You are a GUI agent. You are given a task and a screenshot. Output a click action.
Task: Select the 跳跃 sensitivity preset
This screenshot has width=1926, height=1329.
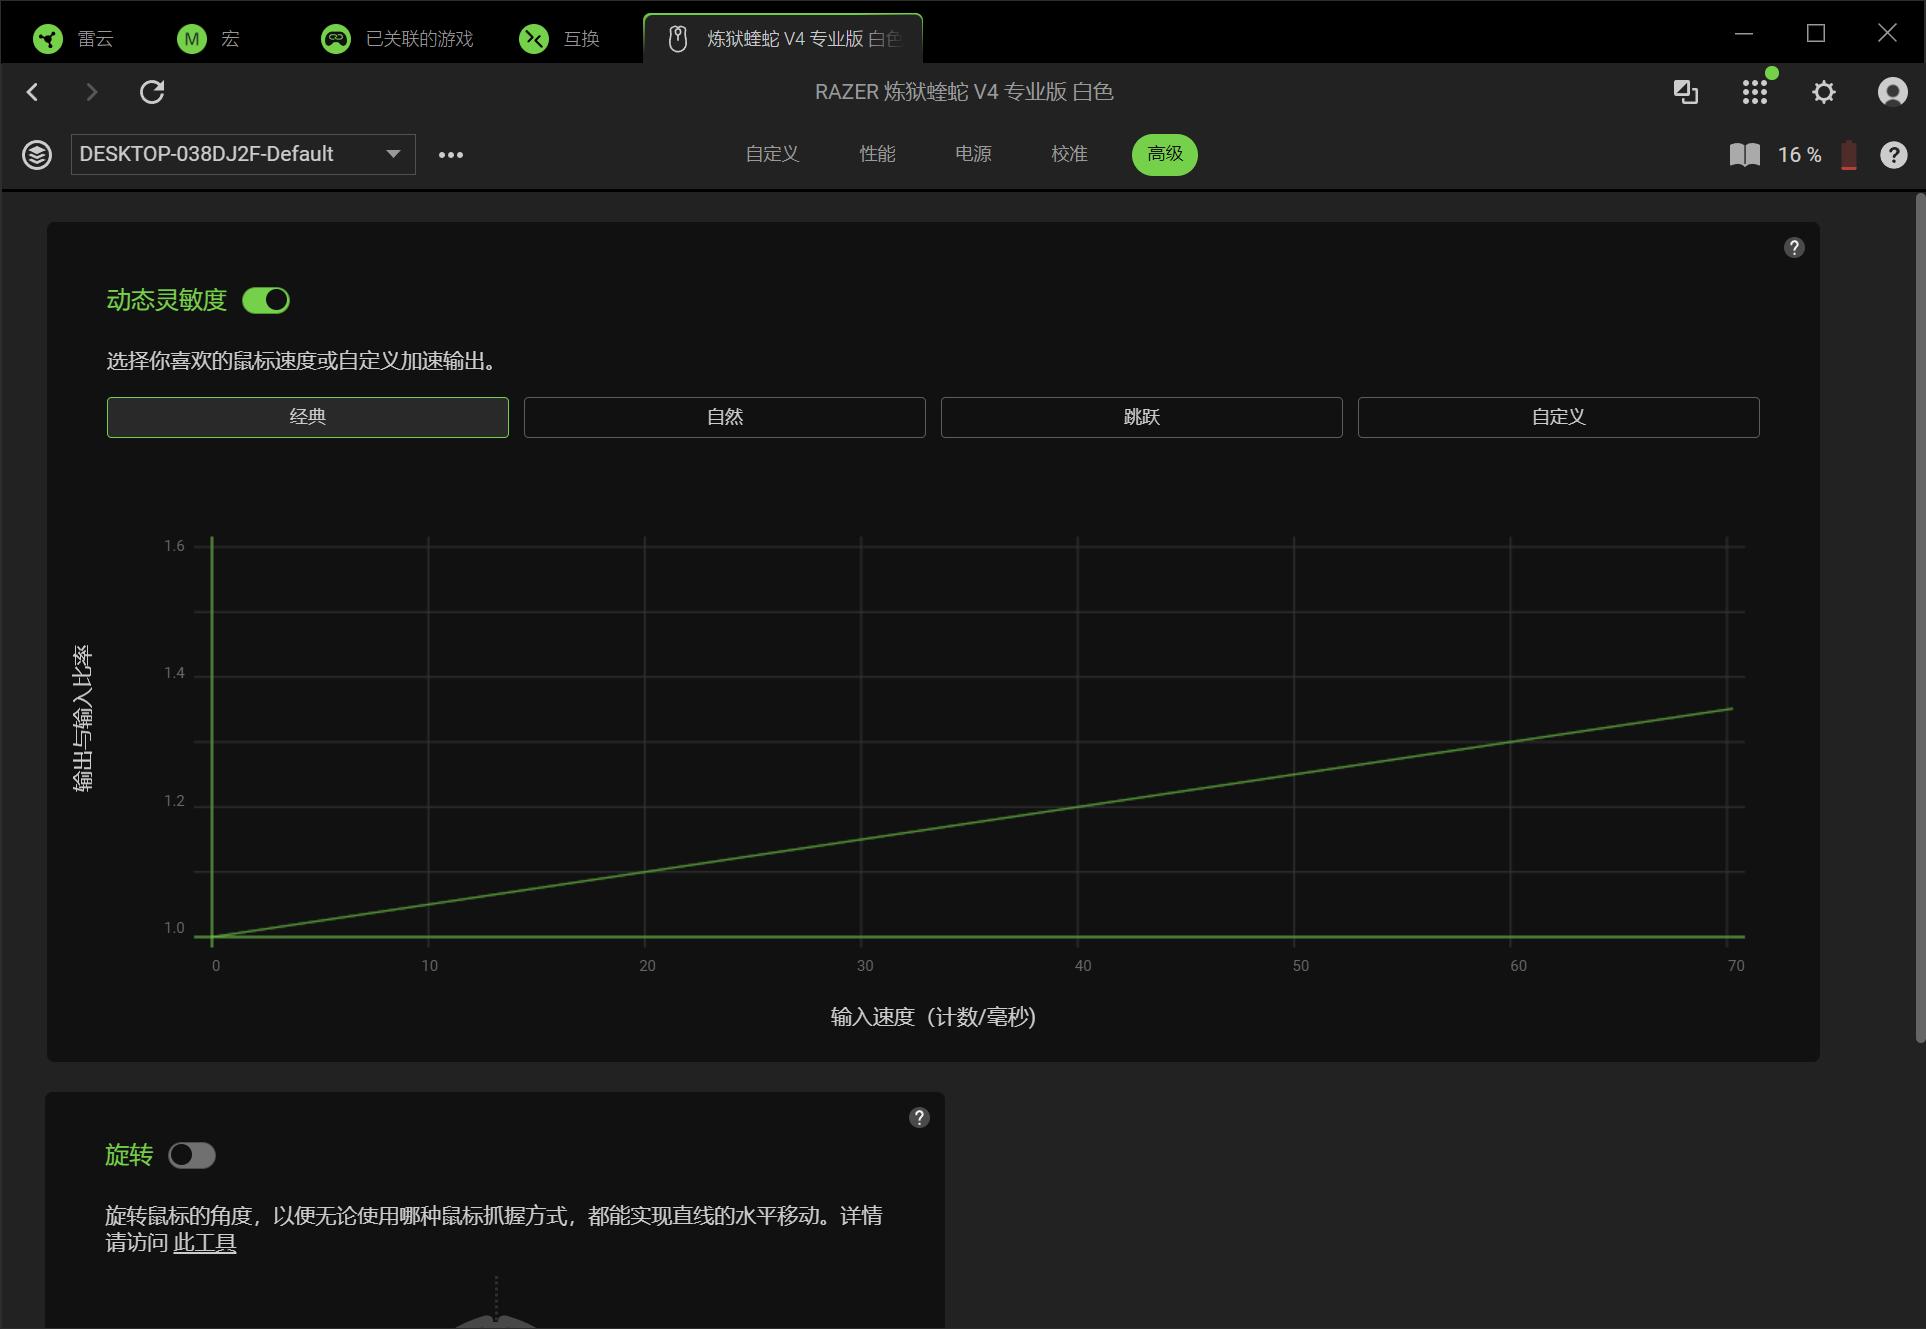[x=1142, y=417]
